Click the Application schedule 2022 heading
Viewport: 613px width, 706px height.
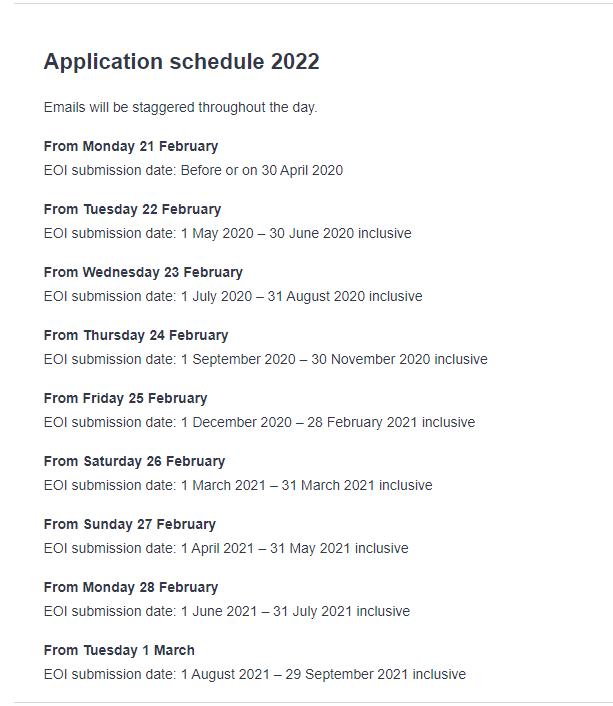[x=182, y=62]
